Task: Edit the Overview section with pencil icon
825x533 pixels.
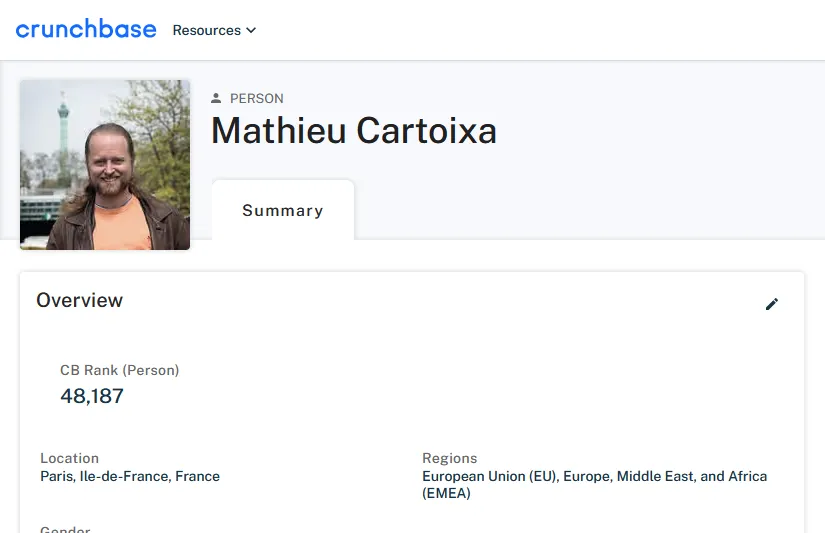Action: click(x=771, y=304)
